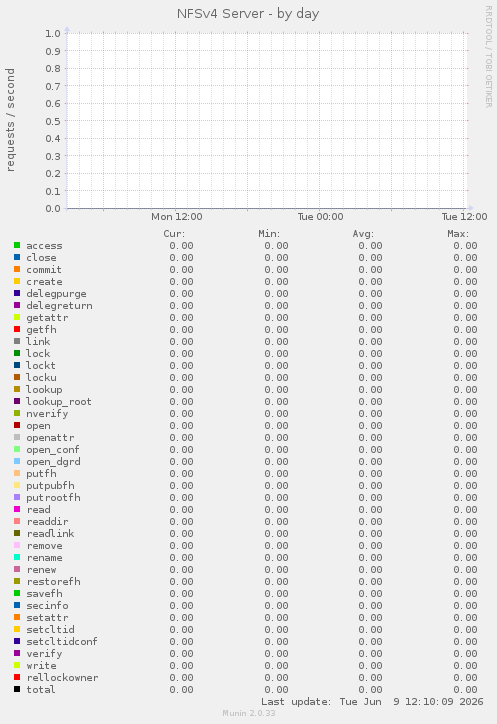The width and height of the screenshot is (497, 724).
Task: Click the 'Avg:' column header
Action: coord(363,234)
